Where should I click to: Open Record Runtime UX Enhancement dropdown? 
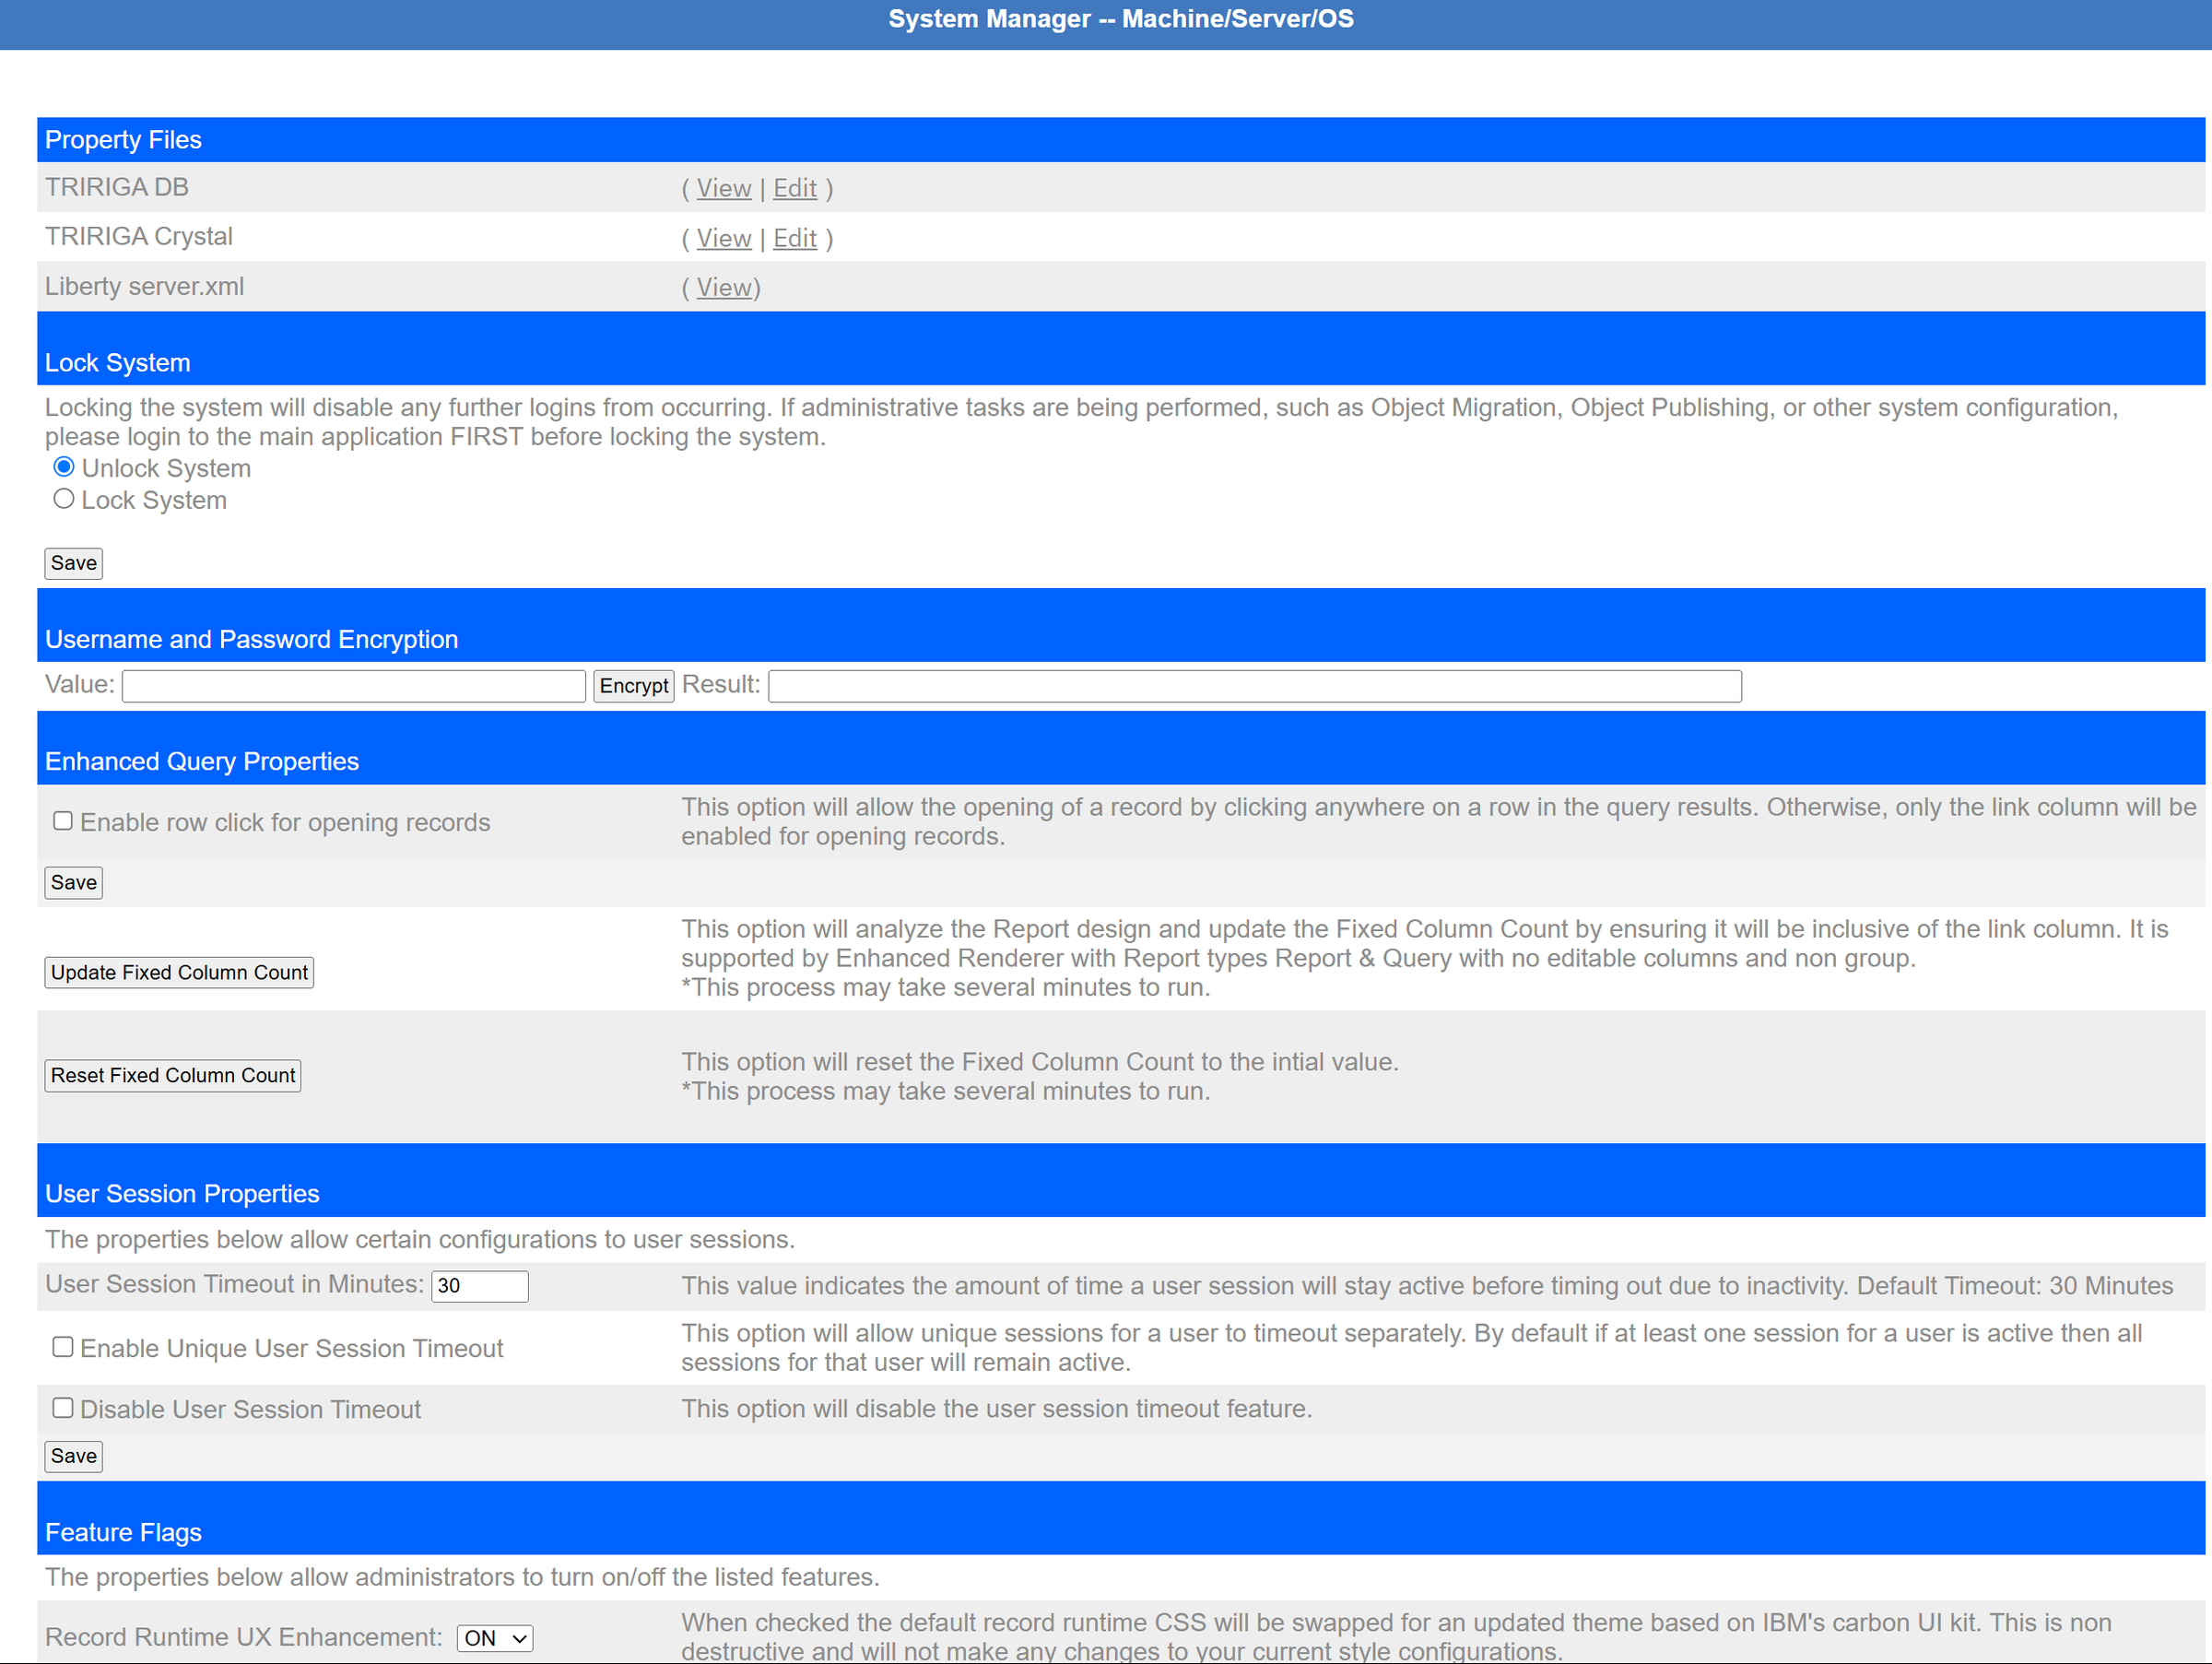(x=495, y=1638)
